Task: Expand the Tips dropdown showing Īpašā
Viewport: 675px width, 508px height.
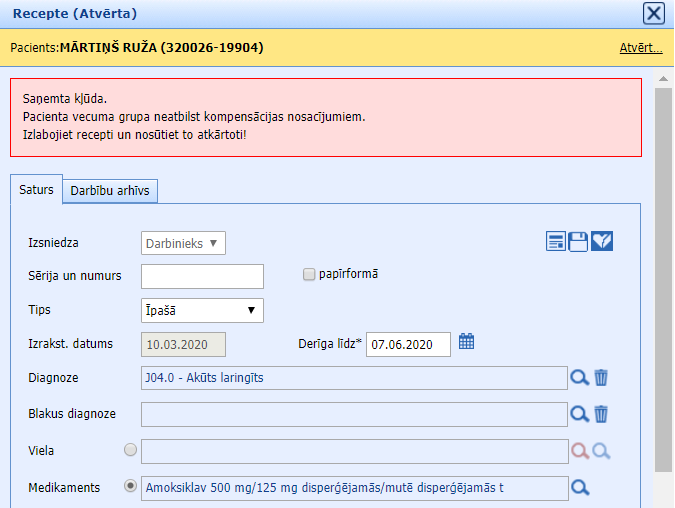Action: 202,310
